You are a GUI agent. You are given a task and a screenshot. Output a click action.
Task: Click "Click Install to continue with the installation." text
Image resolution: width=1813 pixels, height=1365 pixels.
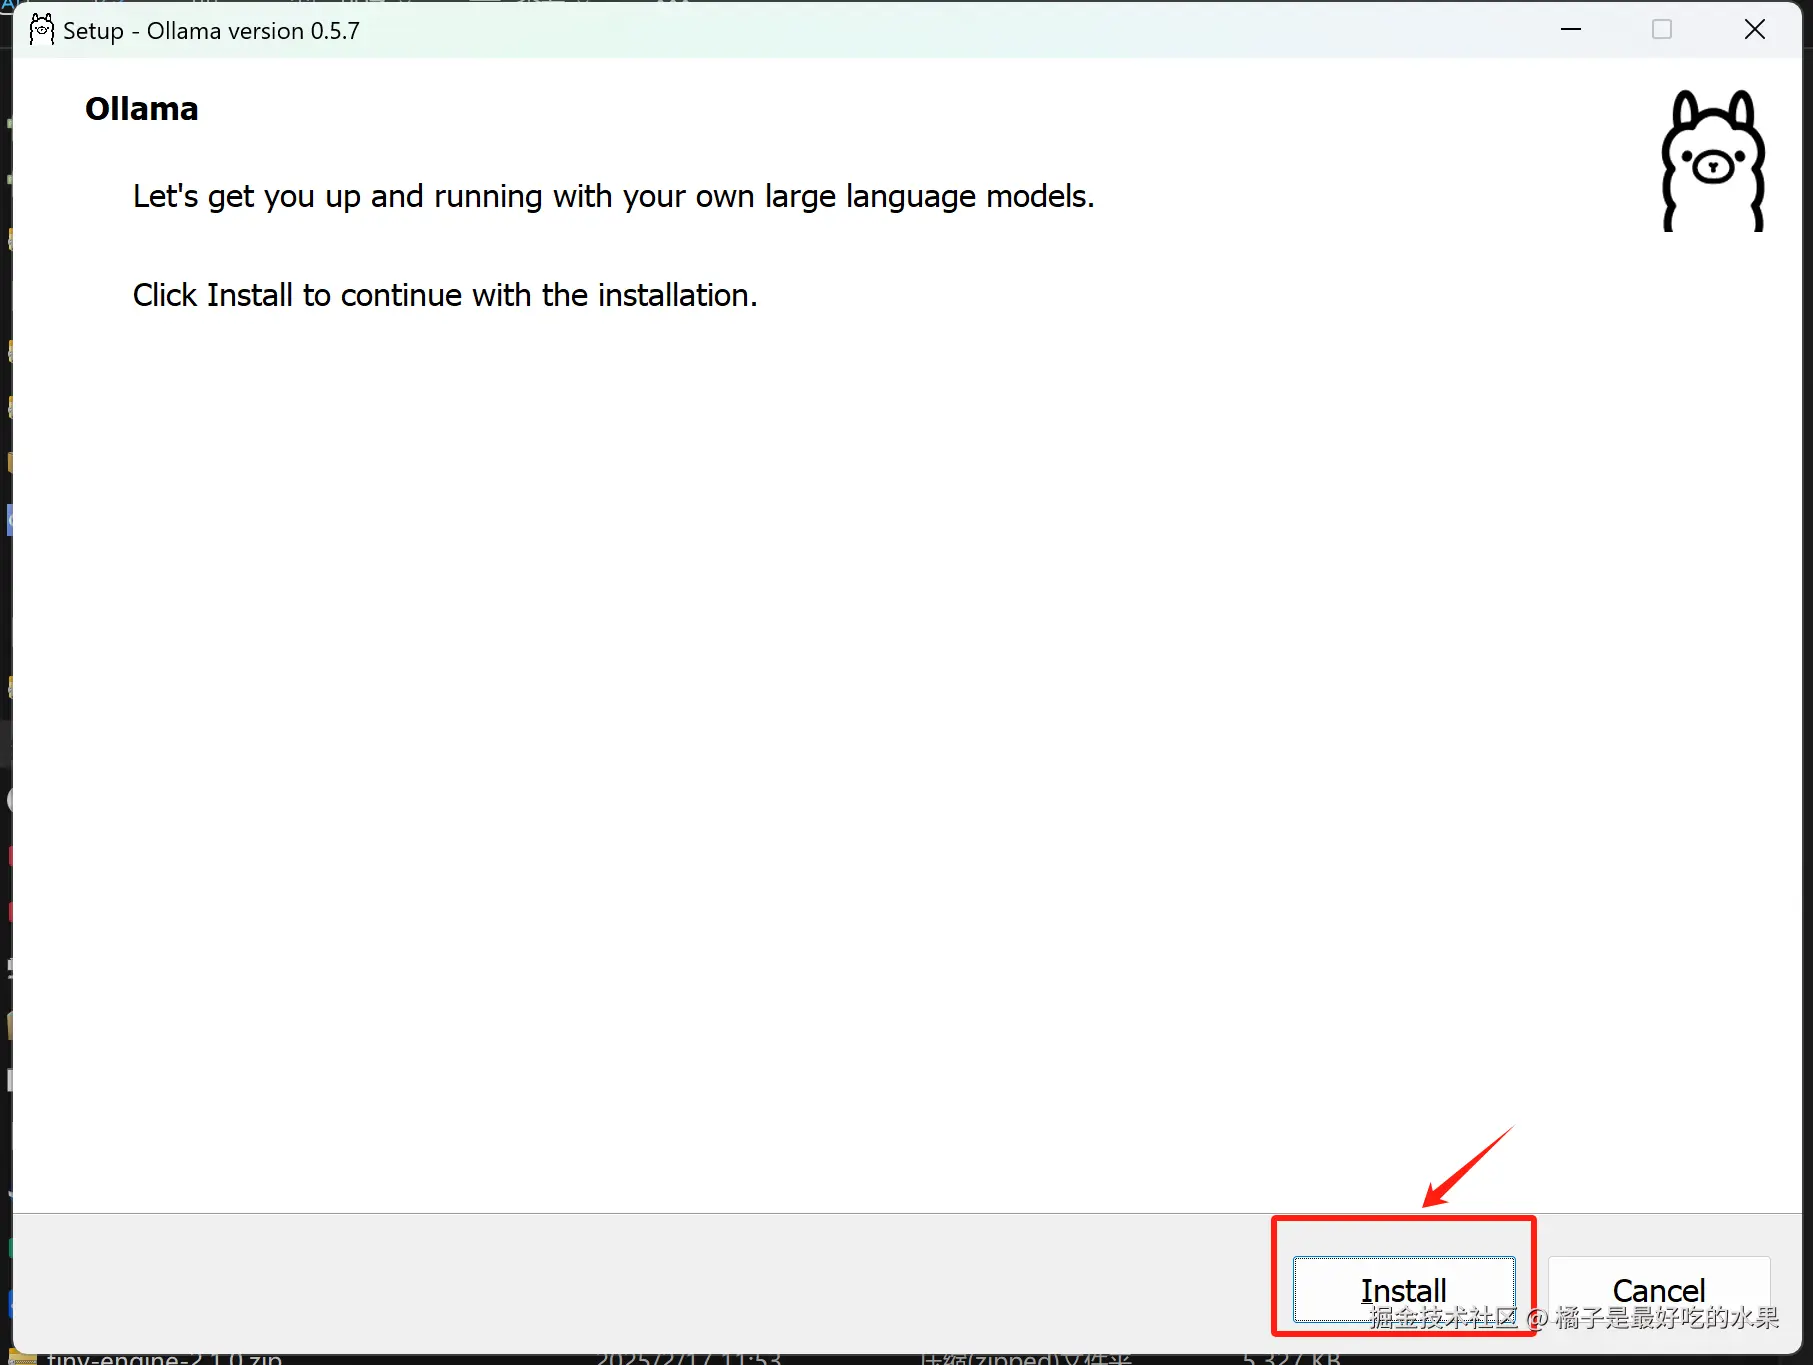[x=445, y=295]
